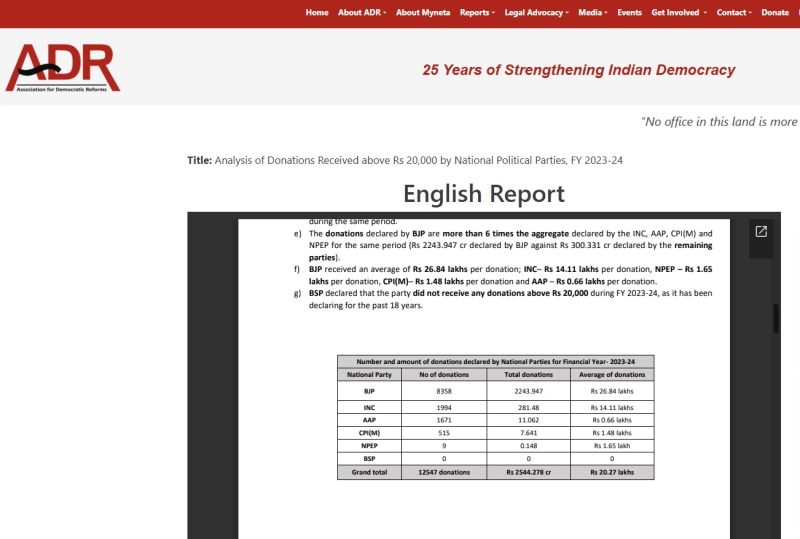Select the CPI(M) party cell

(x=369, y=433)
